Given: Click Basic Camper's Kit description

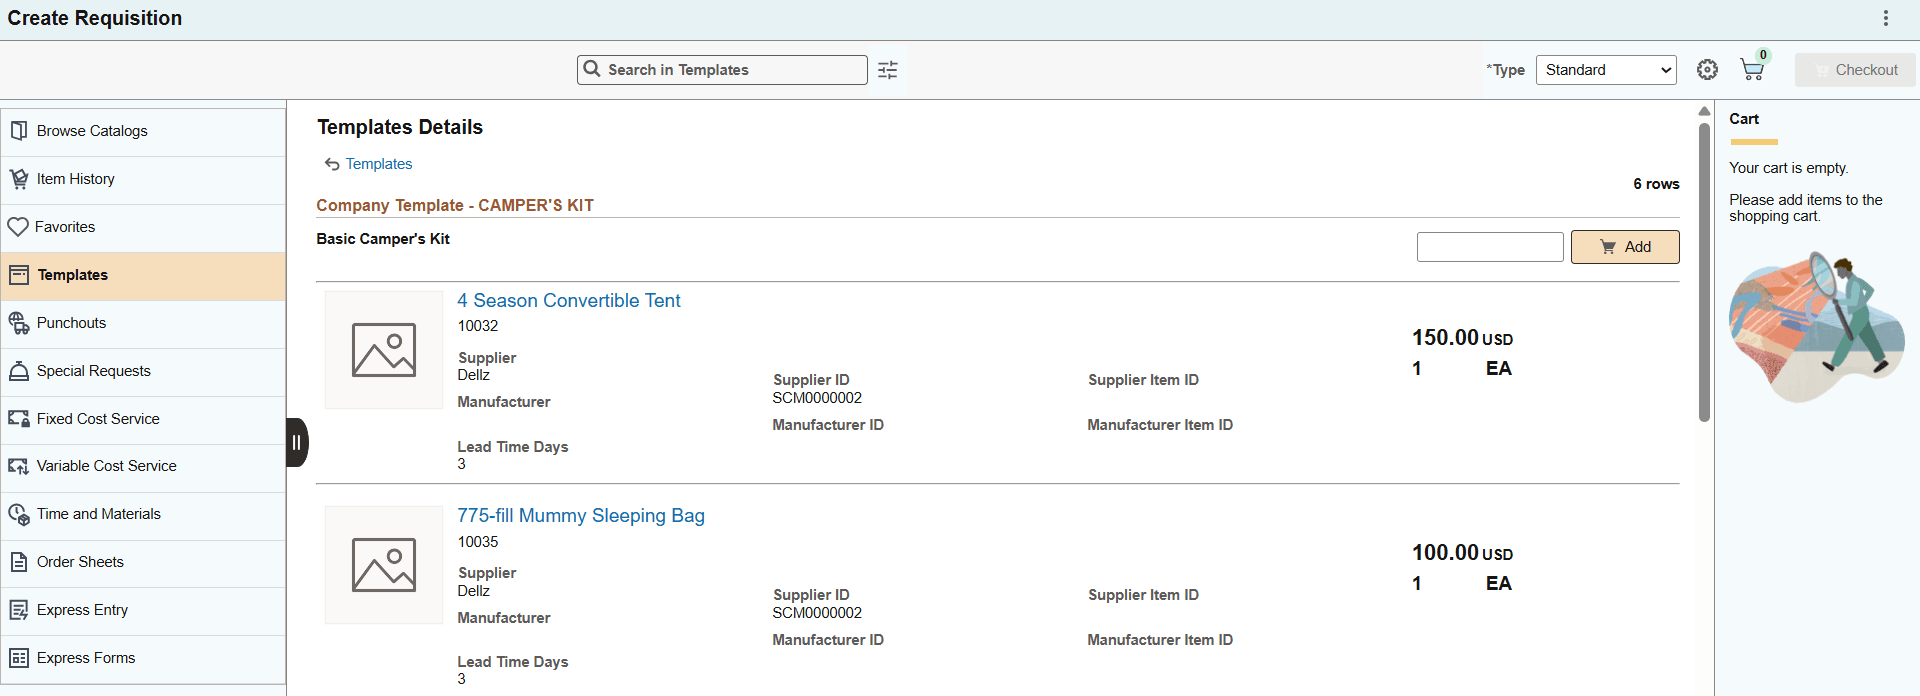Looking at the screenshot, I should 383,239.
